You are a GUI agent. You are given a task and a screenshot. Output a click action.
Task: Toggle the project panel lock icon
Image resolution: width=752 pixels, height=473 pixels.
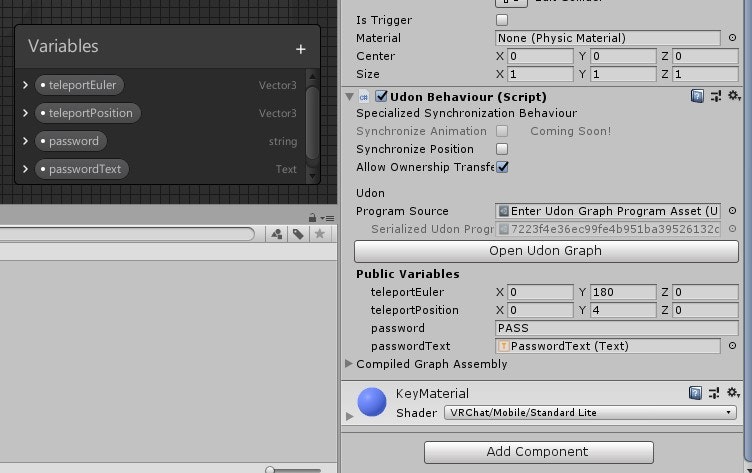click(x=313, y=218)
